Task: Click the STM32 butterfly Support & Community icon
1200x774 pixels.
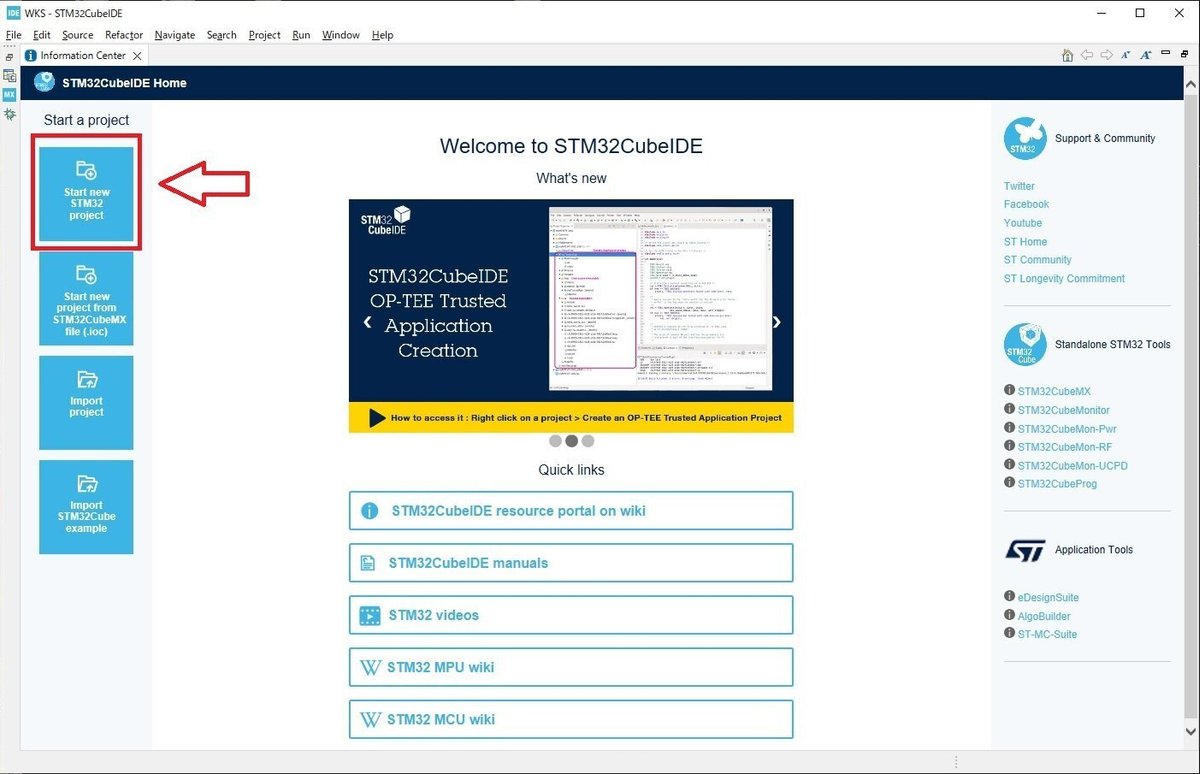Action: (1025, 139)
